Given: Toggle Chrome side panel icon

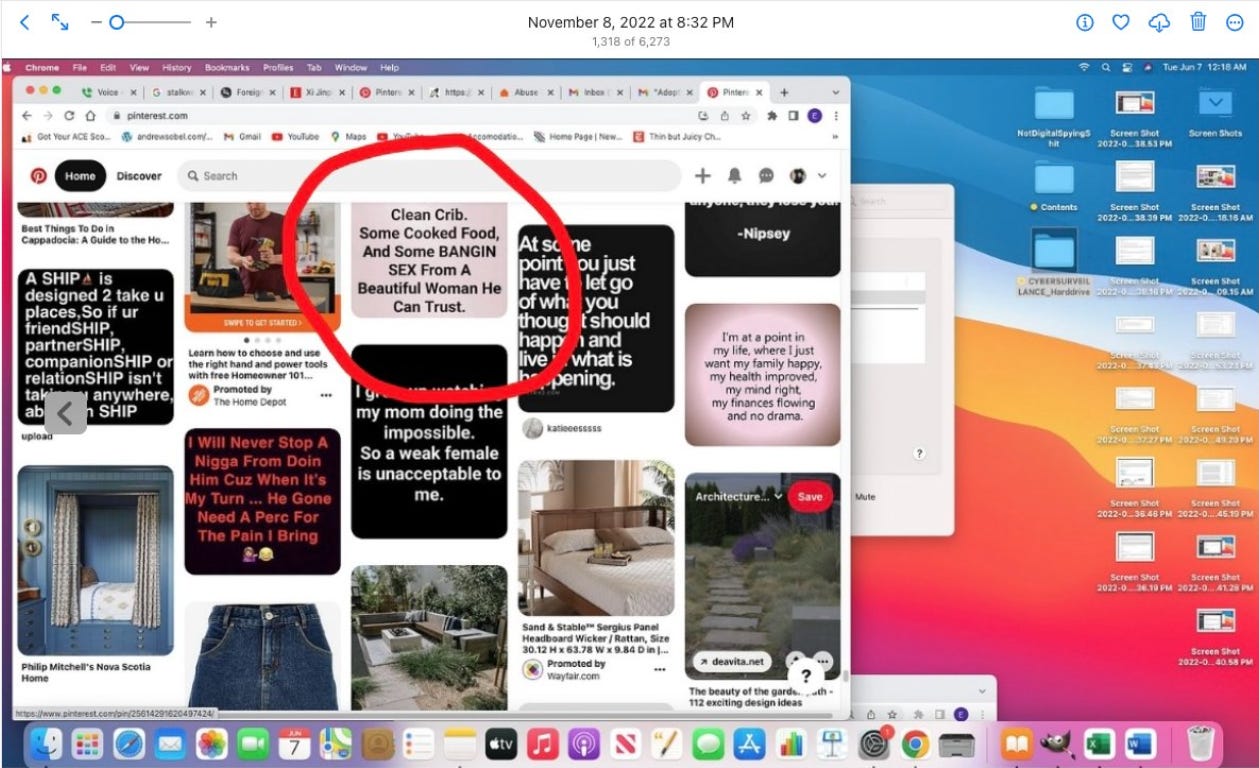Looking at the screenshot, I should [794, 116].
